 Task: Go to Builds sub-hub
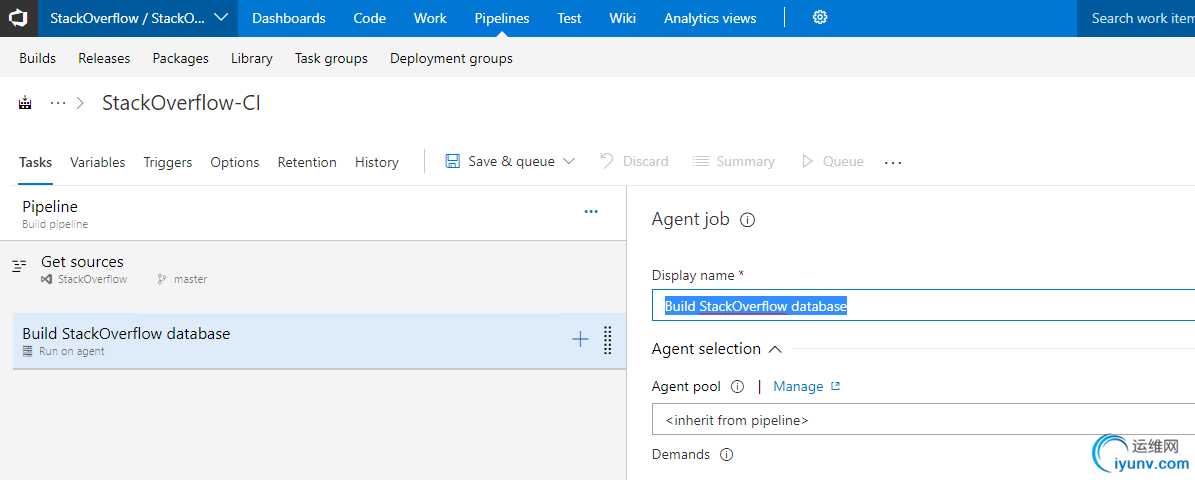pos(37,58)
